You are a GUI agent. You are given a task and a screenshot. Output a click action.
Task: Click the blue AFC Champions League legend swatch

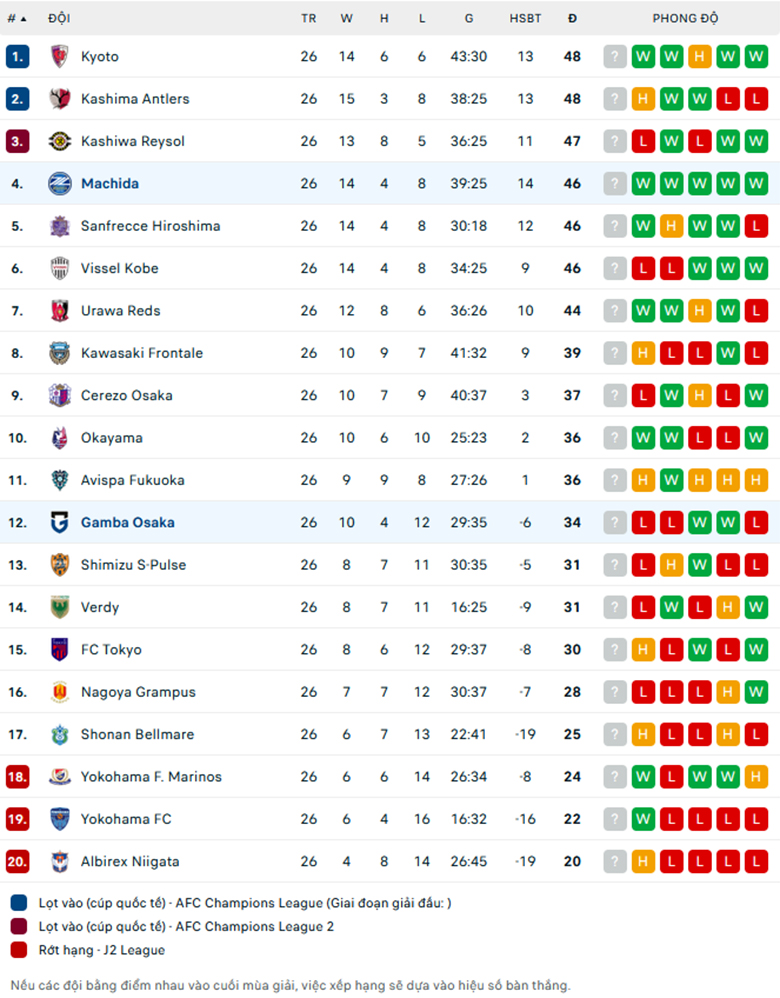[19, 903]
